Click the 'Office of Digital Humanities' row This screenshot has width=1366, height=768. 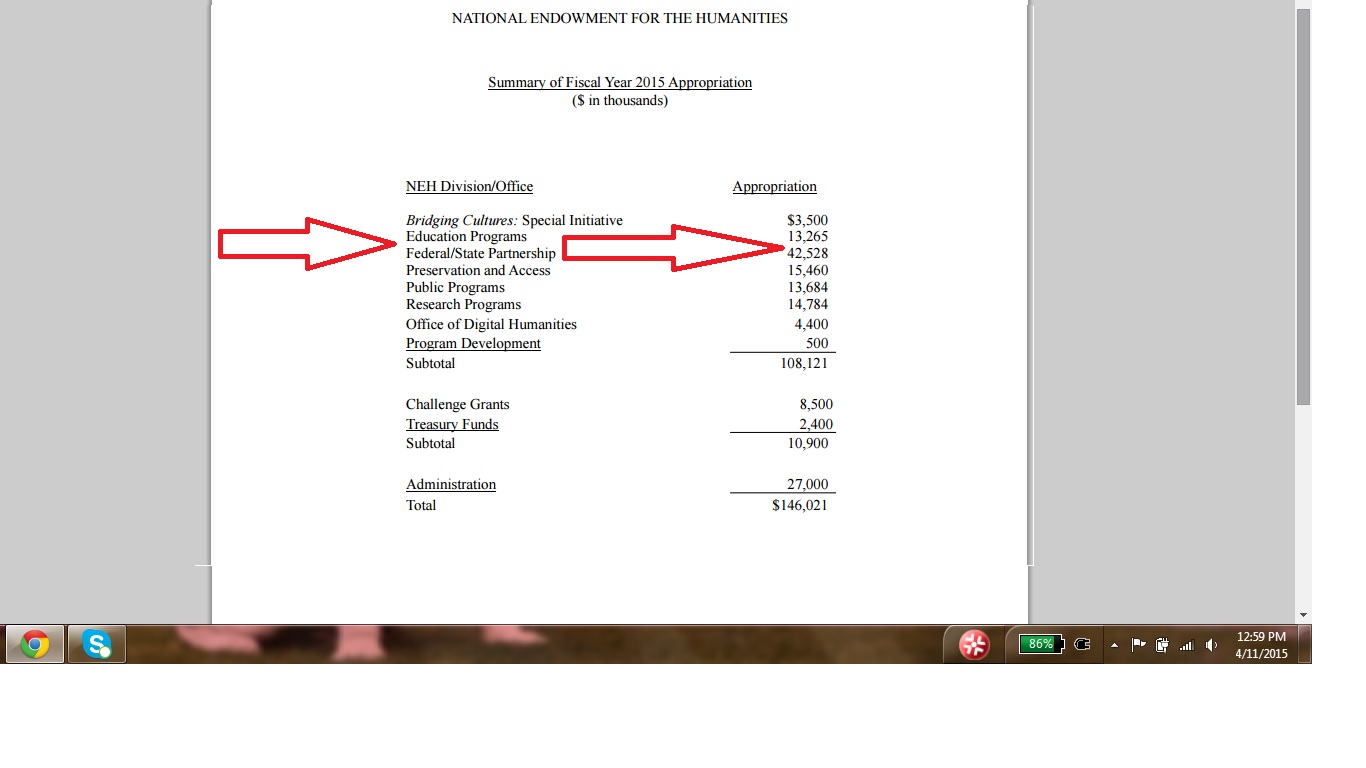pyautogui.click(x=491, y=325)
